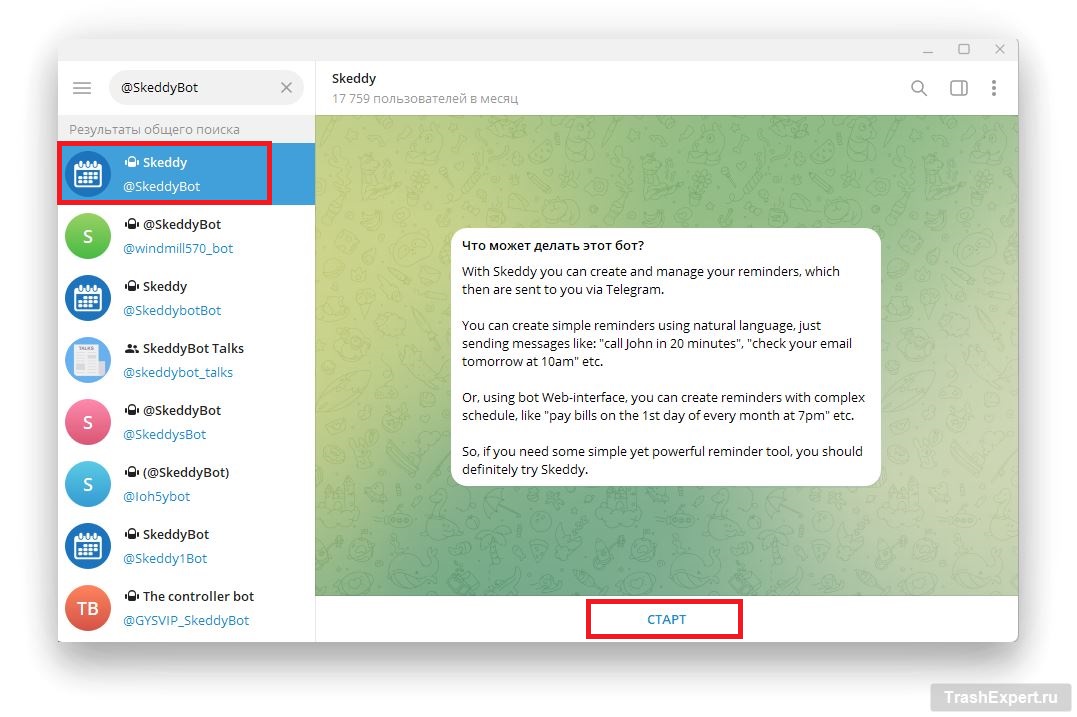Viewport: 1077px width, 717px height.
Task: Open SkeddyBot Talks group chat
Action: coord(186,360)
